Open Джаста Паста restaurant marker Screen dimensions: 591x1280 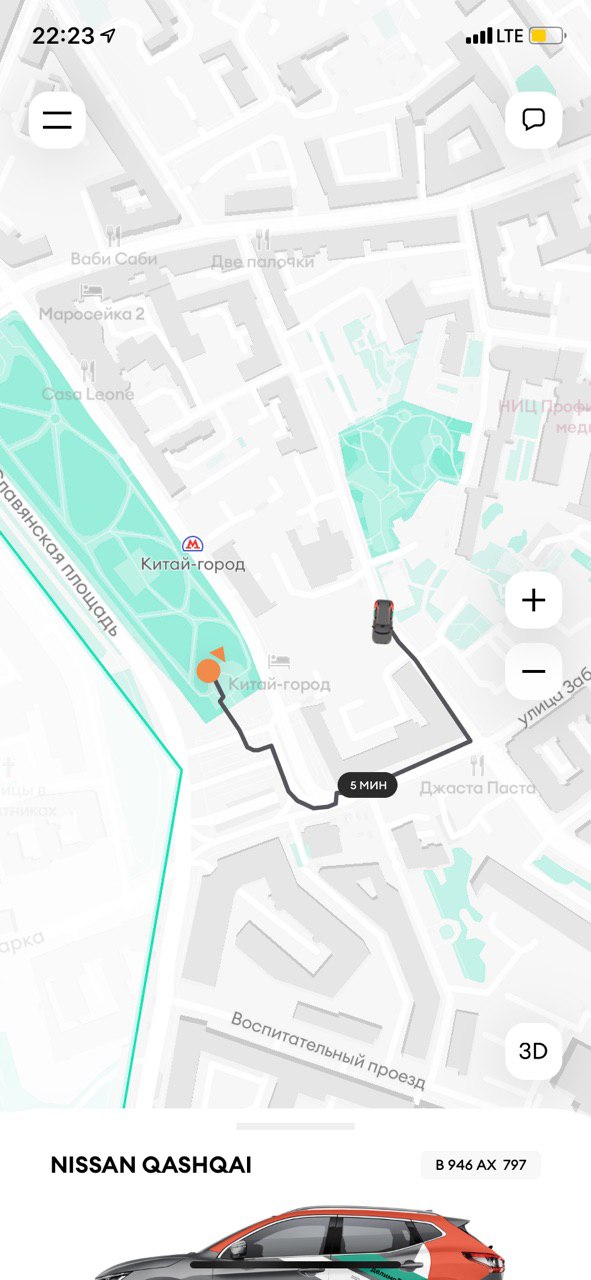[478, 765]
